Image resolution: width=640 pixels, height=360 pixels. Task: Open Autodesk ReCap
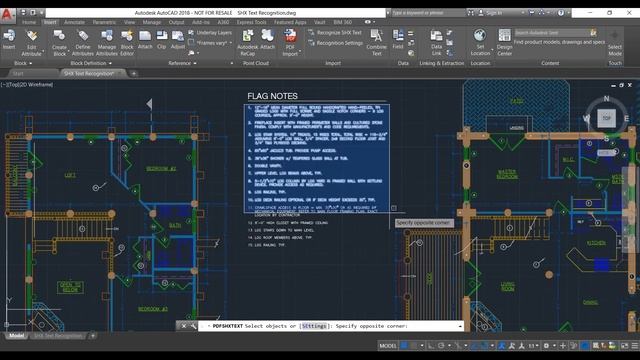(247, 42)
